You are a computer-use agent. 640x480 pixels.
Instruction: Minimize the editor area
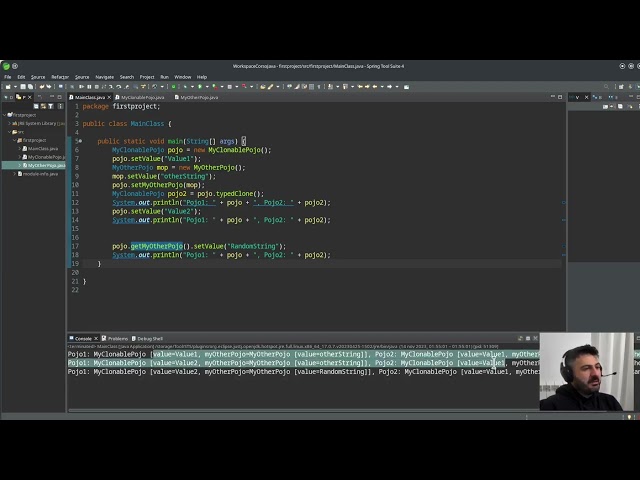[x=553, y=97]
